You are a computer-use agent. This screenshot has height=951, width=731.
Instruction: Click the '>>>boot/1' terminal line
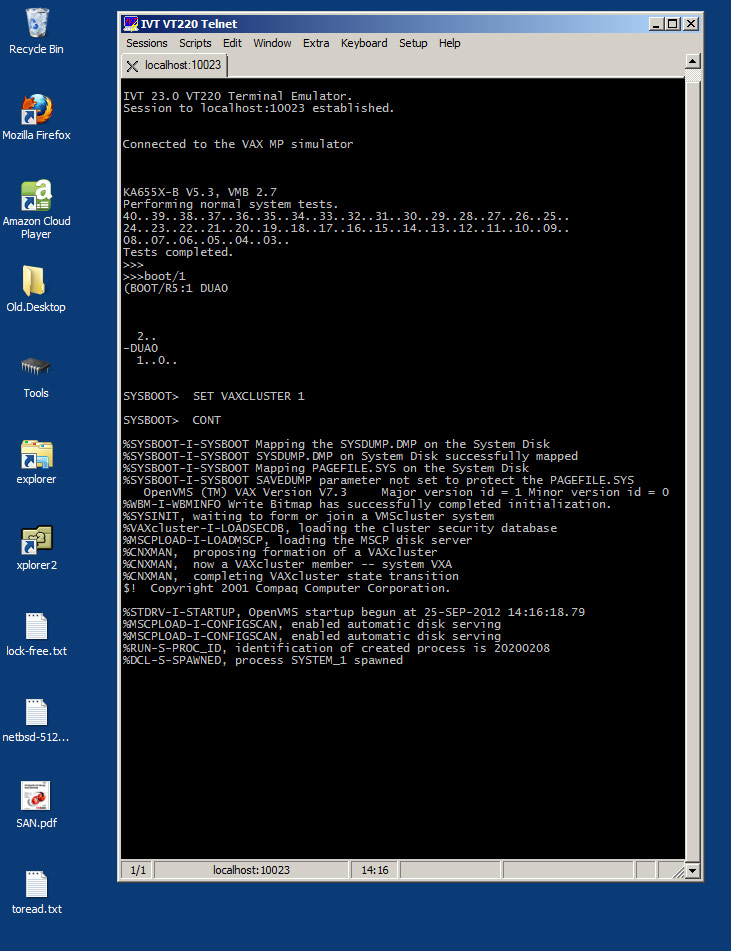click(154, 276)
